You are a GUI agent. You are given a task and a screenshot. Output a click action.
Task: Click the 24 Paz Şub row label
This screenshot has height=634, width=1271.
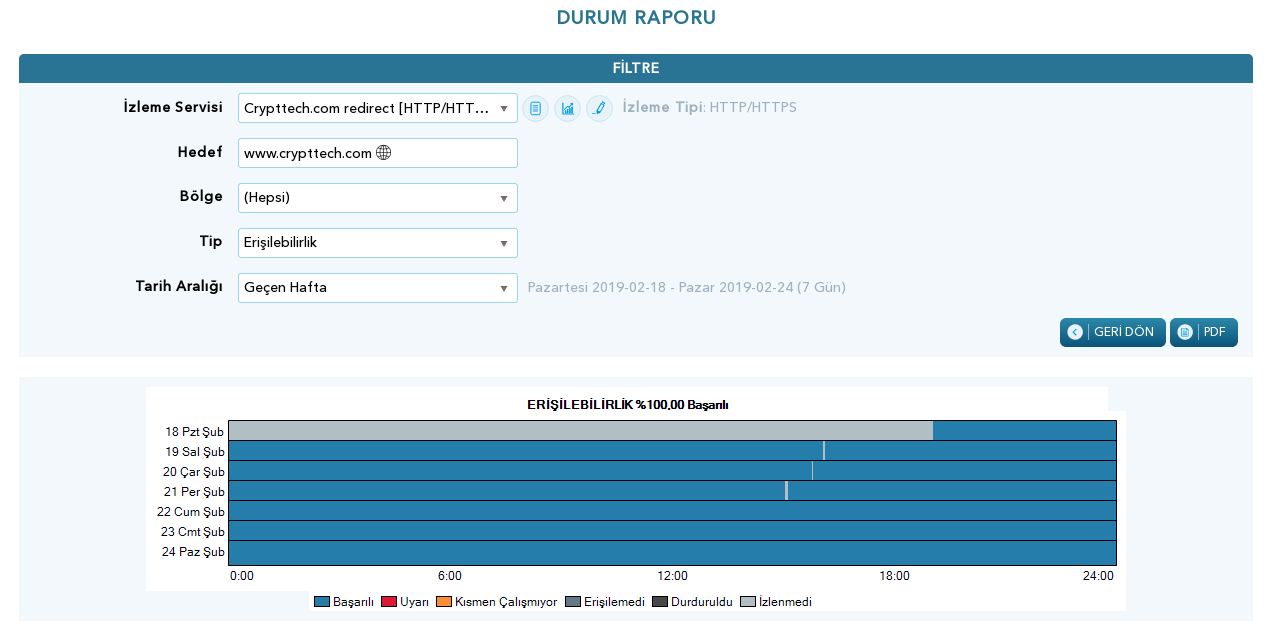coord(194,552)
